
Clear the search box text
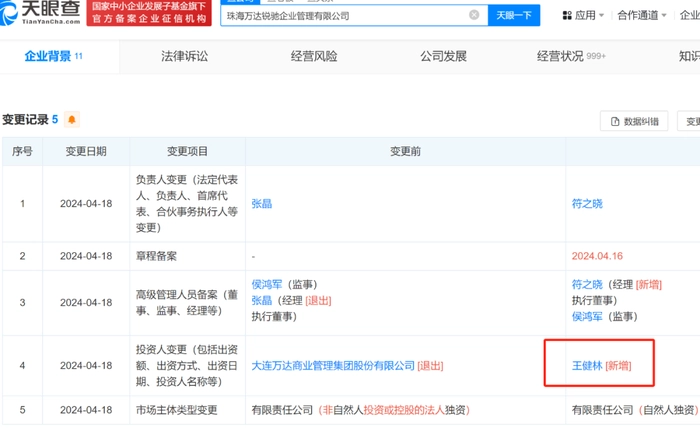point(474,15)
